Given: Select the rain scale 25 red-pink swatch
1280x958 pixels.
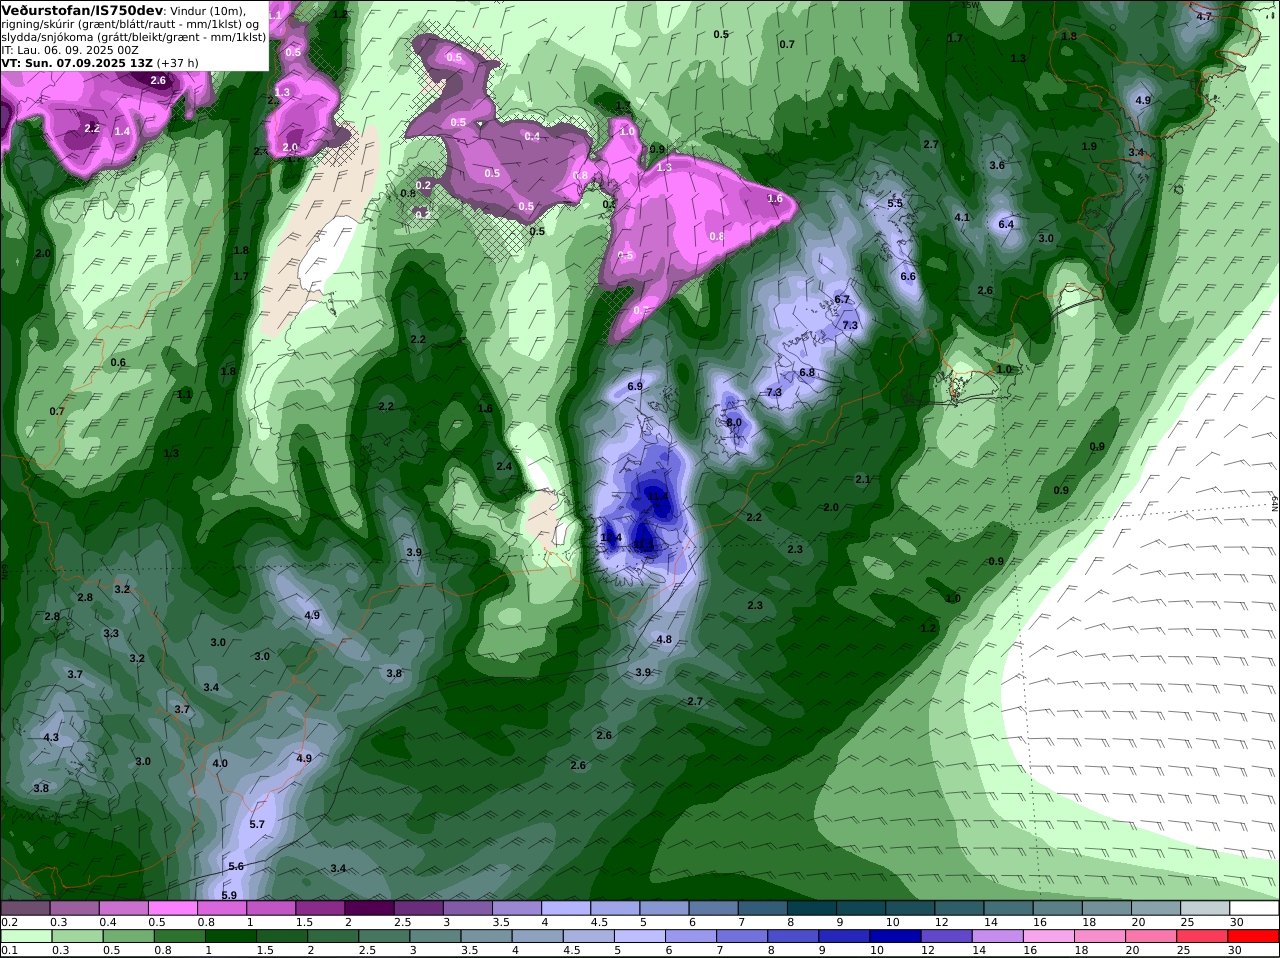Looking at the screenshot, I should [x=1201, y=937].
